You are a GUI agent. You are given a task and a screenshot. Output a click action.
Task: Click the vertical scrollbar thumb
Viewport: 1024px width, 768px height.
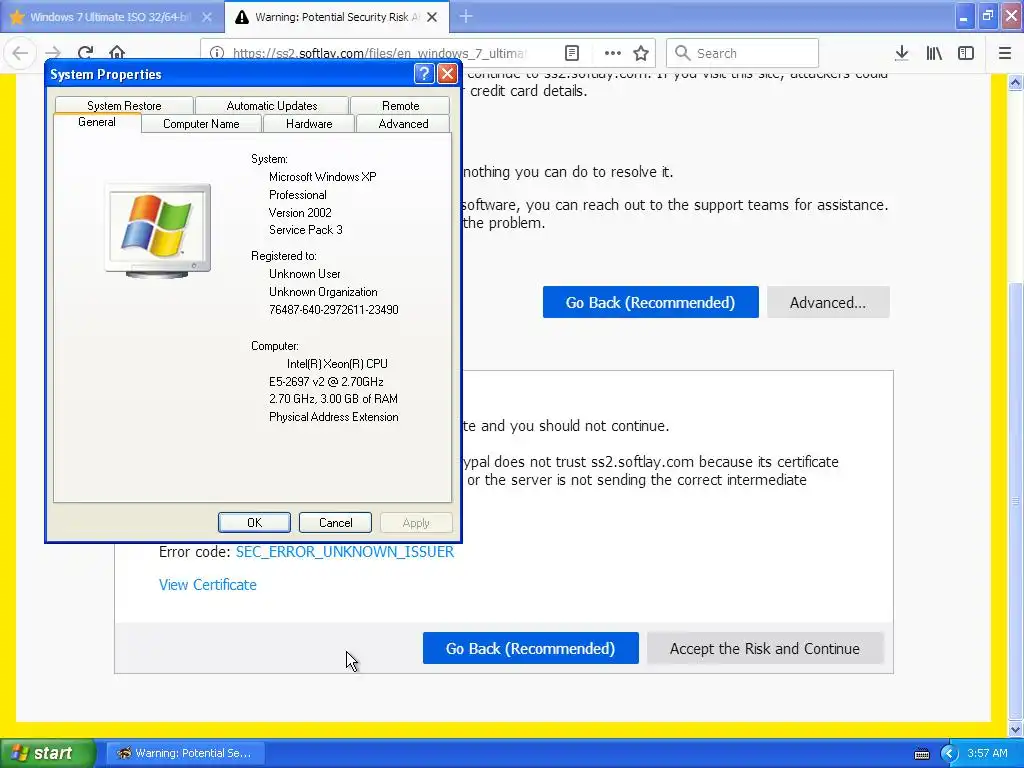[1016, 500]
